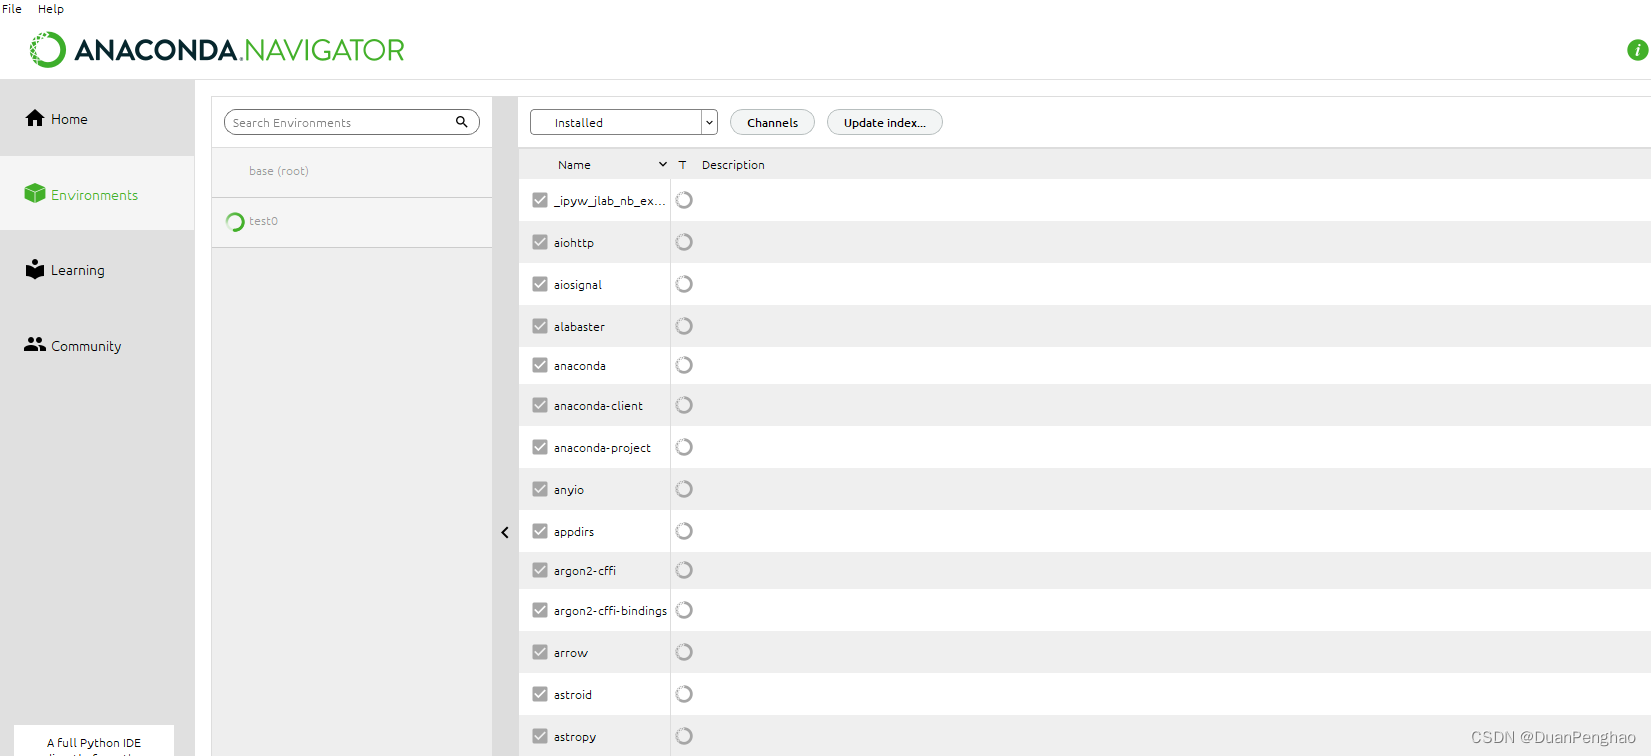
Task: Open the File menu
Action: coord(12,9)
